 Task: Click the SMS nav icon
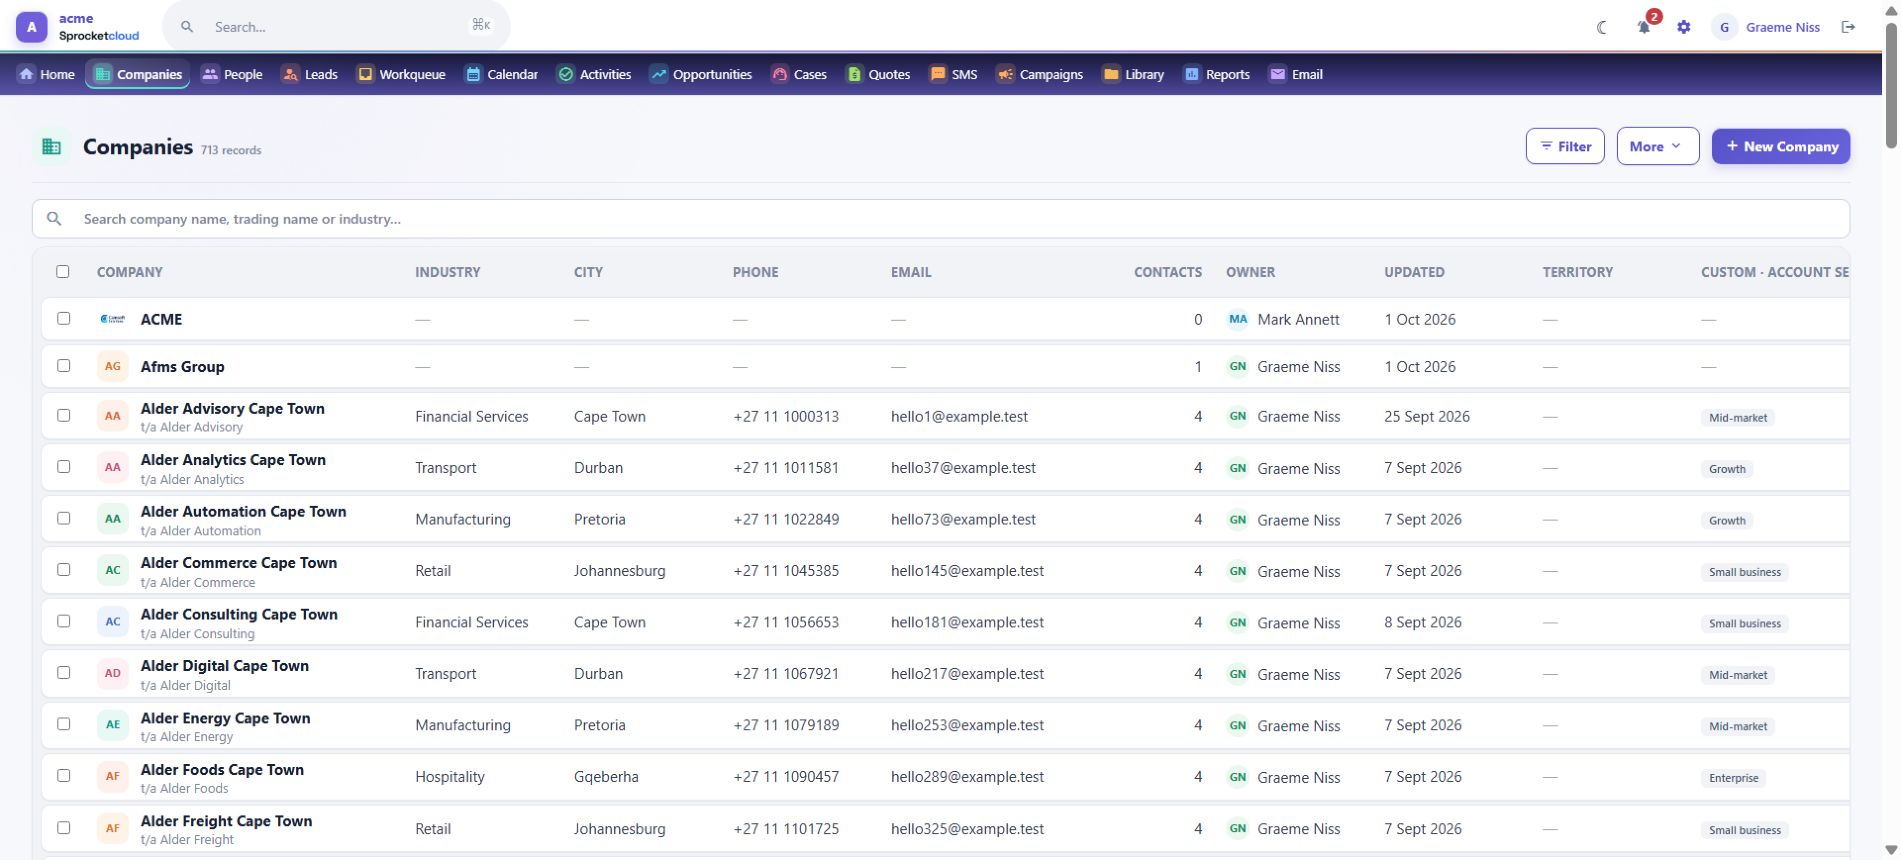click(x=937, y=74)
